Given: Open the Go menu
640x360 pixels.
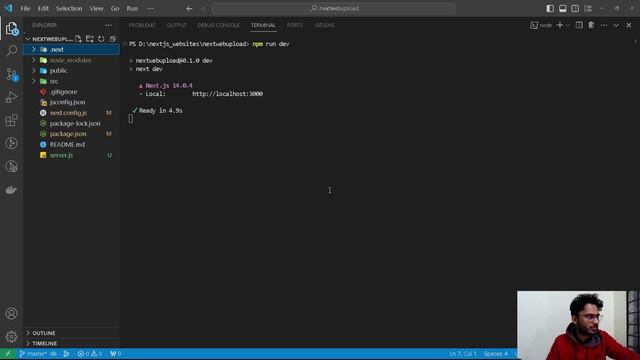Looking at the screenshot, I should point(115,9).
